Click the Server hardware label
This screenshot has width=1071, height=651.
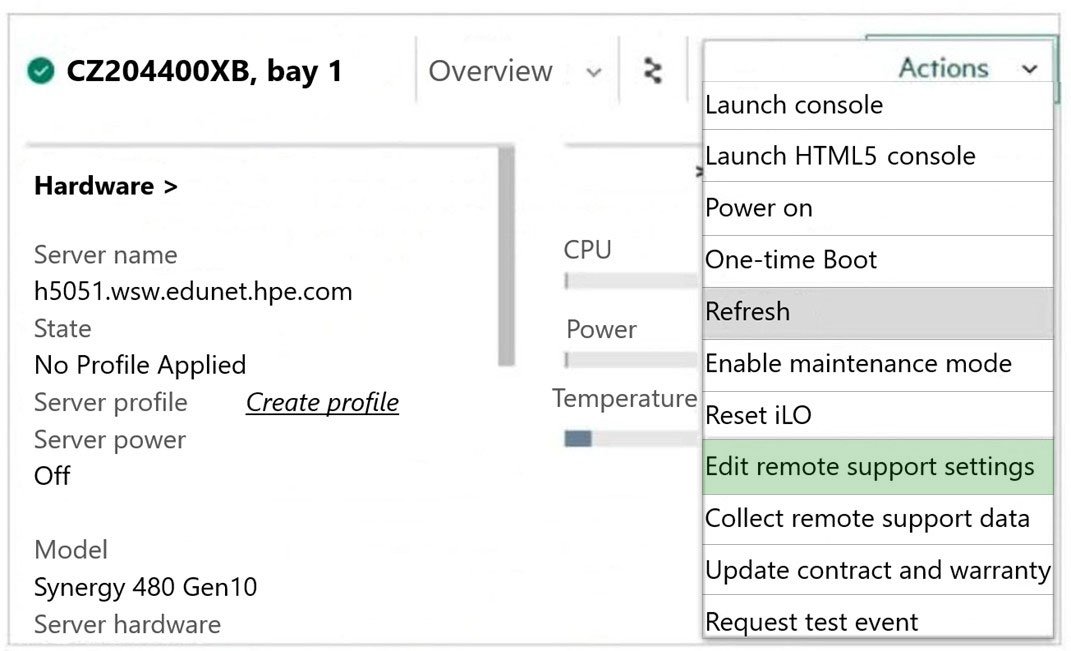pyautogui.click(x=128, y=624)
